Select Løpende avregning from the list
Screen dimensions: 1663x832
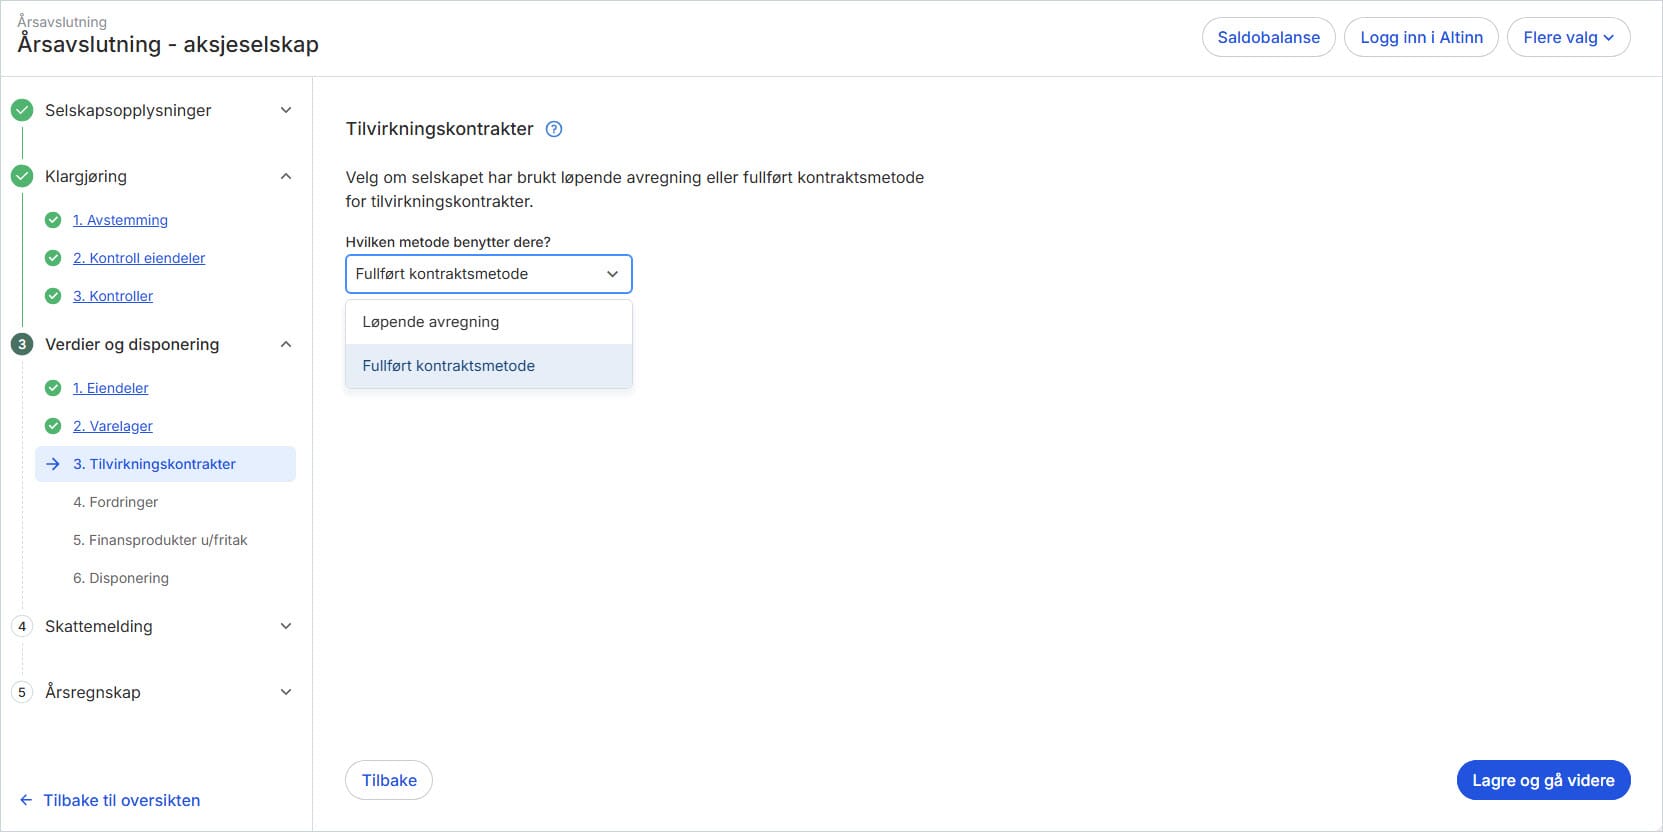(x=431, y=322)
